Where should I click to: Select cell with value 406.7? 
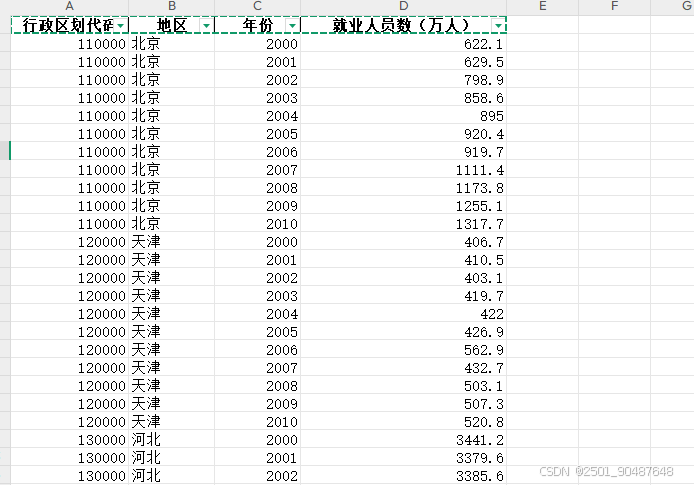click(x=403, y=242)
